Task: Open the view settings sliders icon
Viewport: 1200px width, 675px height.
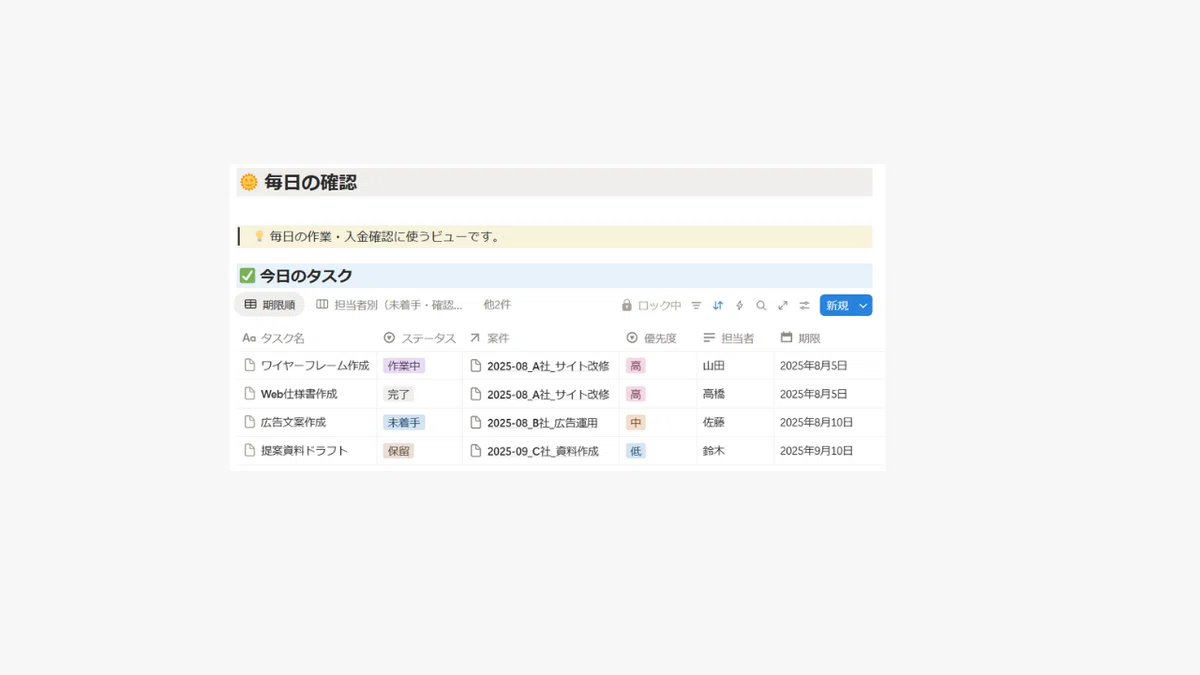Action: 804,305
